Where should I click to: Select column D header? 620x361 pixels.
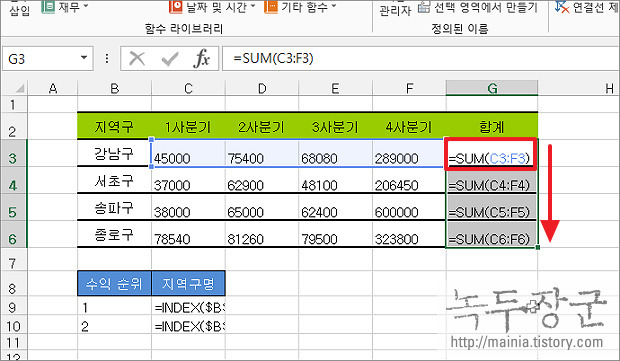point(262,88)
